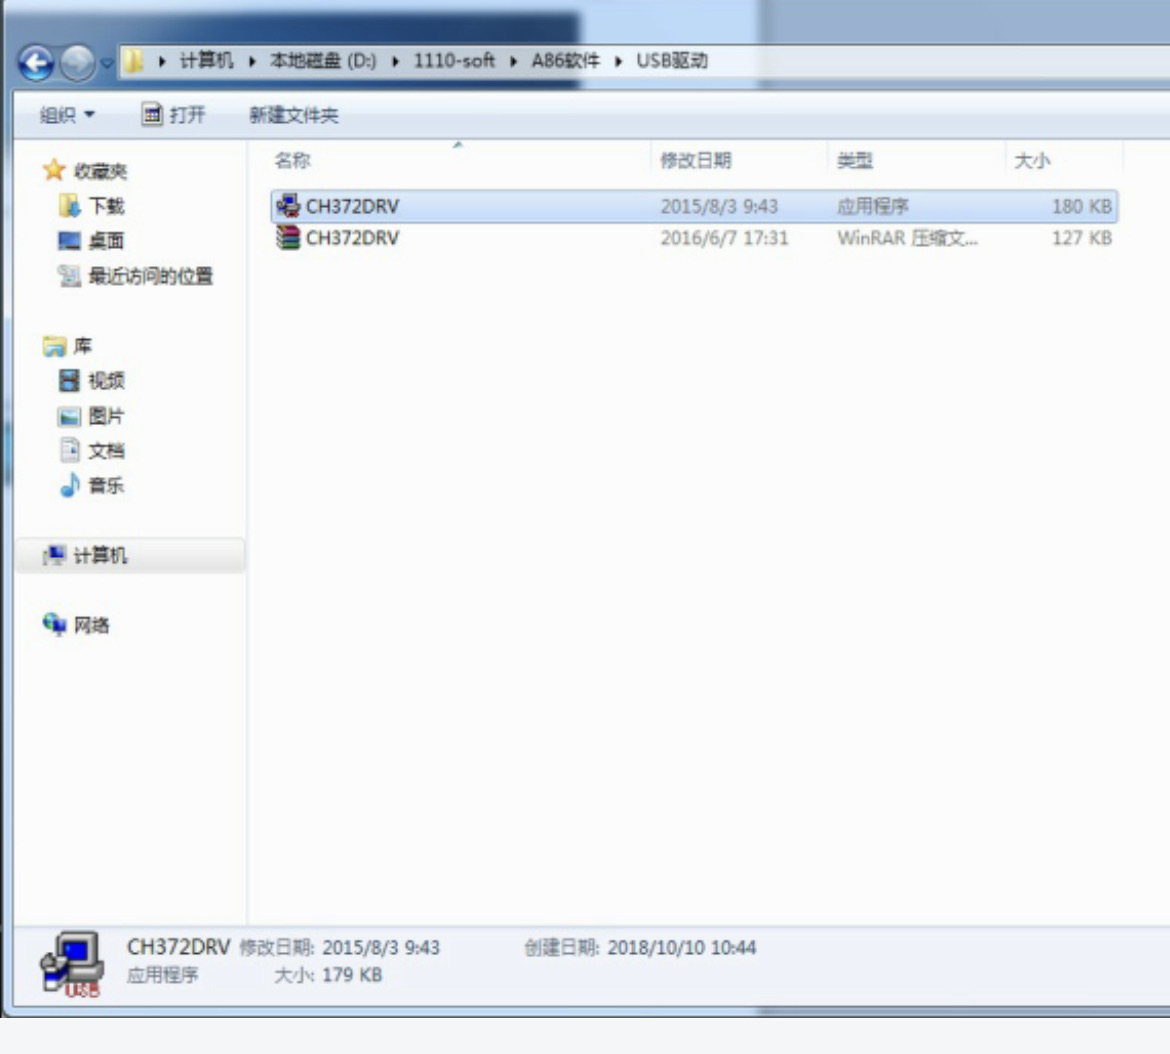The image size is (1170, 1054).
Task: Select USB驱动 in the address breadcrumb
Action: click(672, 60)
